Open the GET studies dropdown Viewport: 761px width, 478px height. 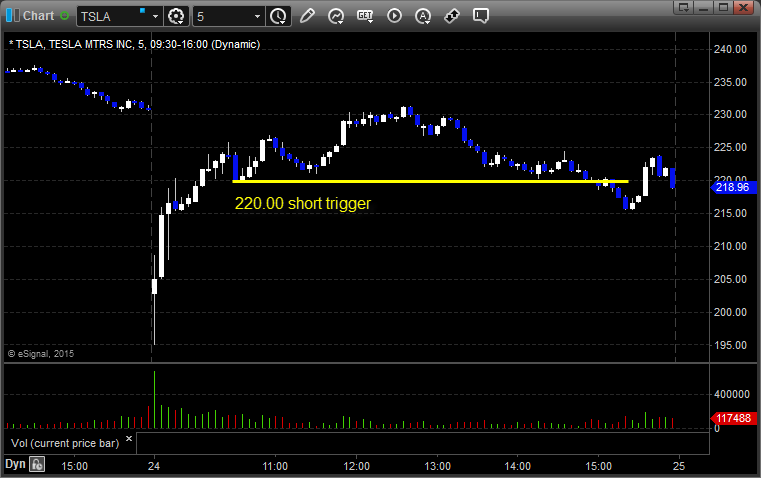pyautogui.click(x=365, y=16)
